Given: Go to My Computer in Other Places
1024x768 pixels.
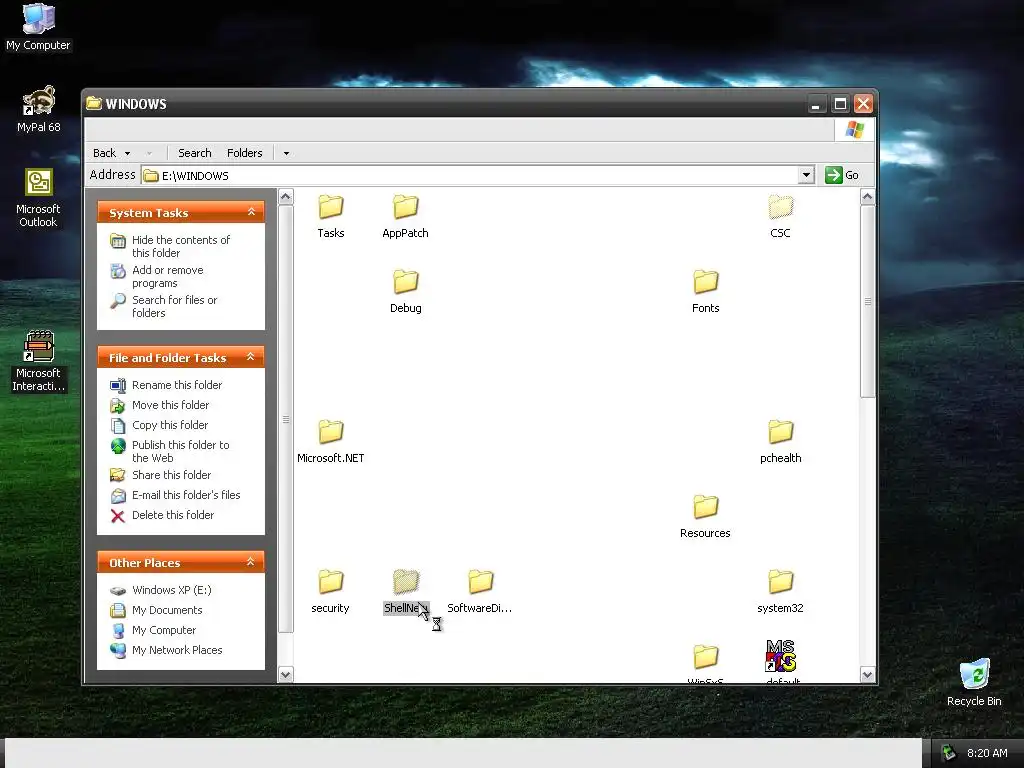Looking at the screenshot, I should click(153, 630).
